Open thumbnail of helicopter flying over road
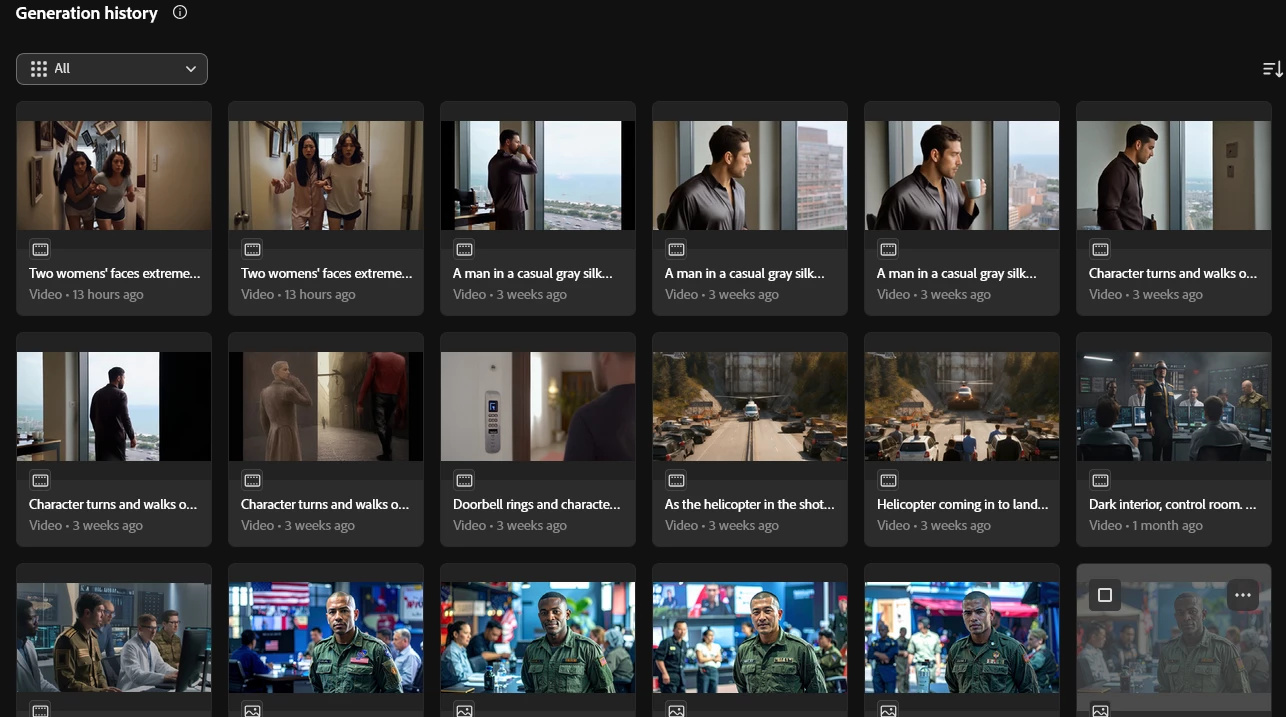Screen dimensions: 1286x717 pos(750,406)
